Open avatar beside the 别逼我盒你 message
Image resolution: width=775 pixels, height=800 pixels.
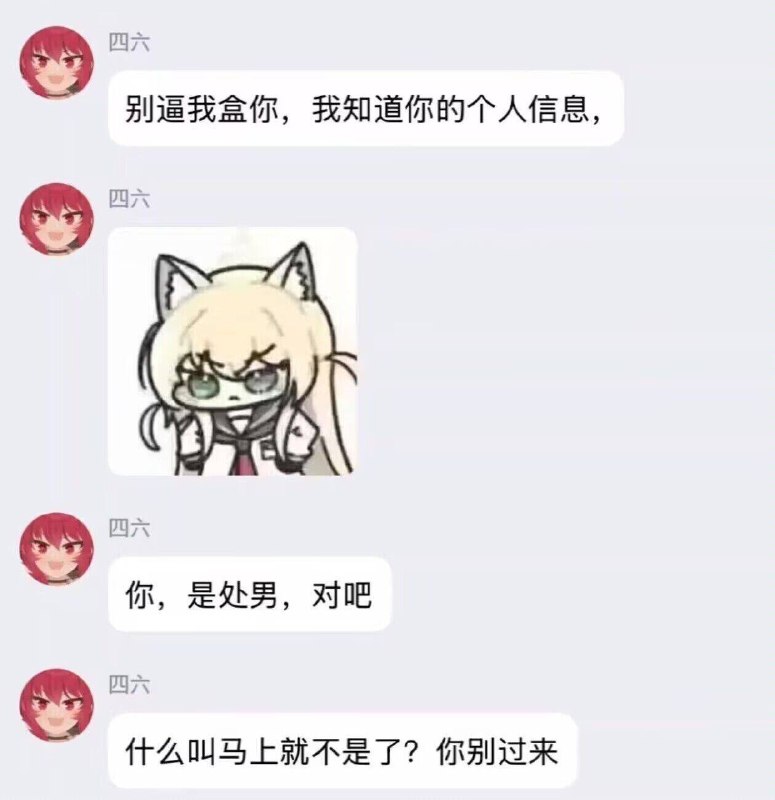click(57, 62)
